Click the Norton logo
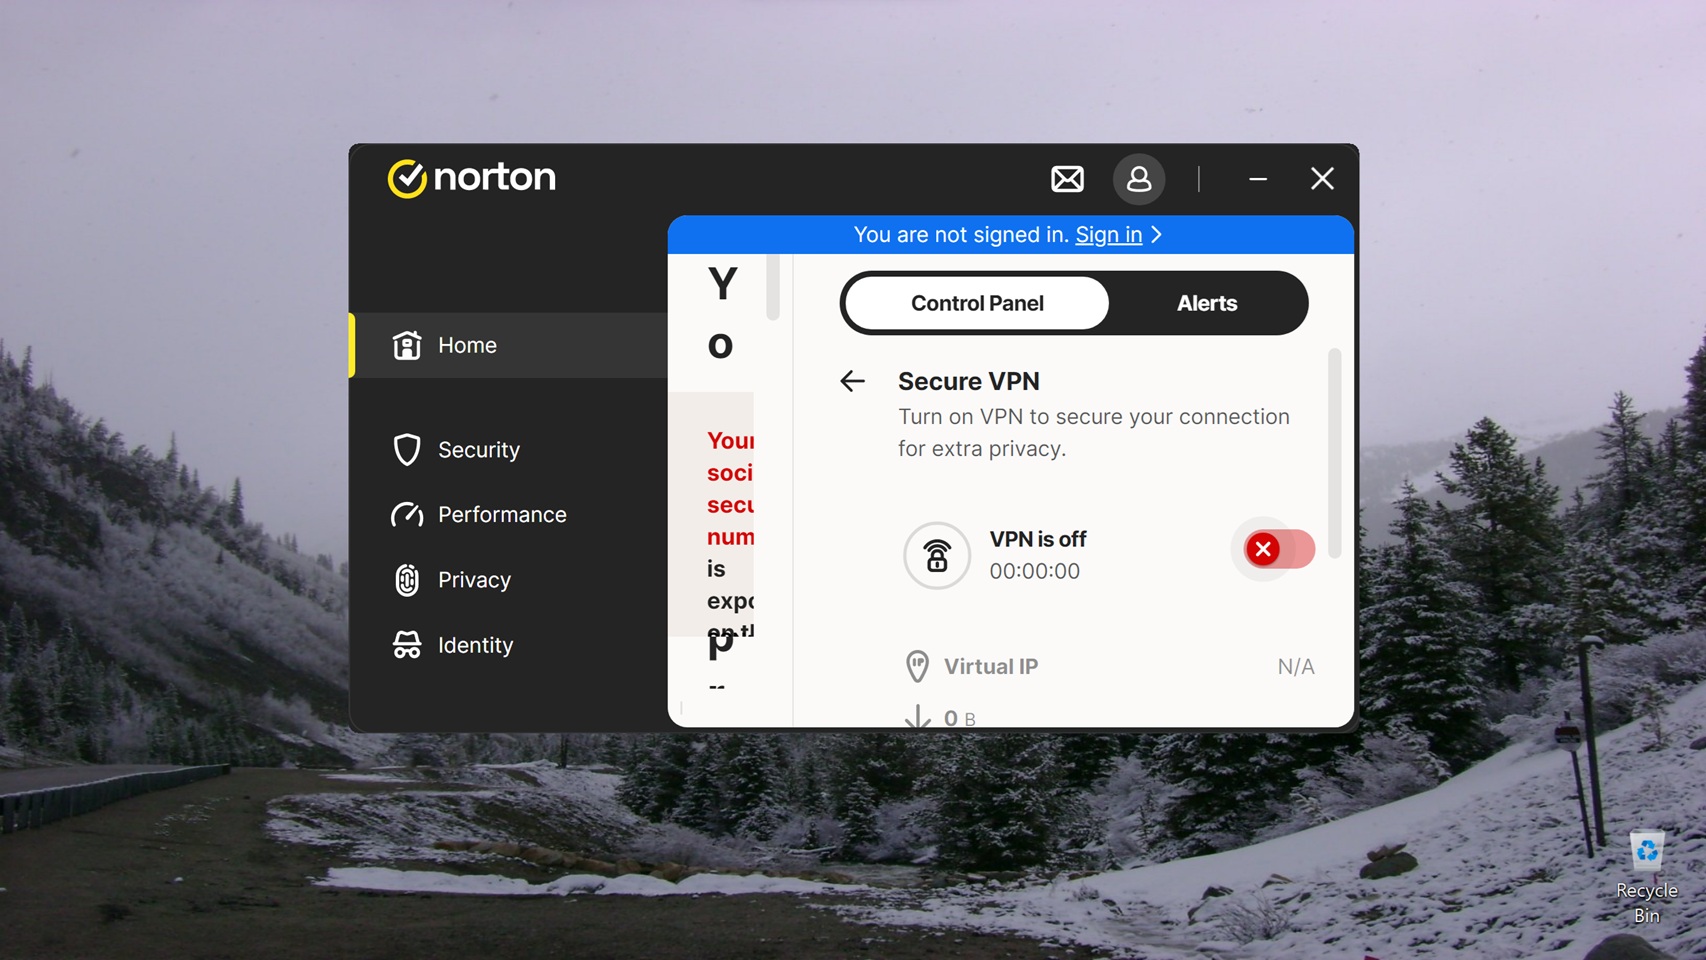The image size is (1706, 960). 471,178
